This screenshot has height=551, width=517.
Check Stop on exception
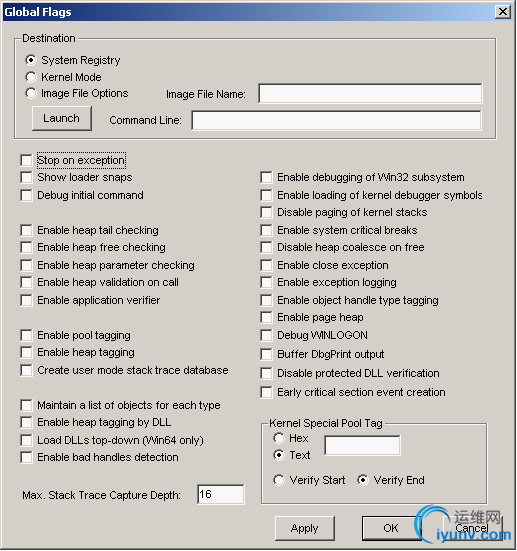coord(26,160)
